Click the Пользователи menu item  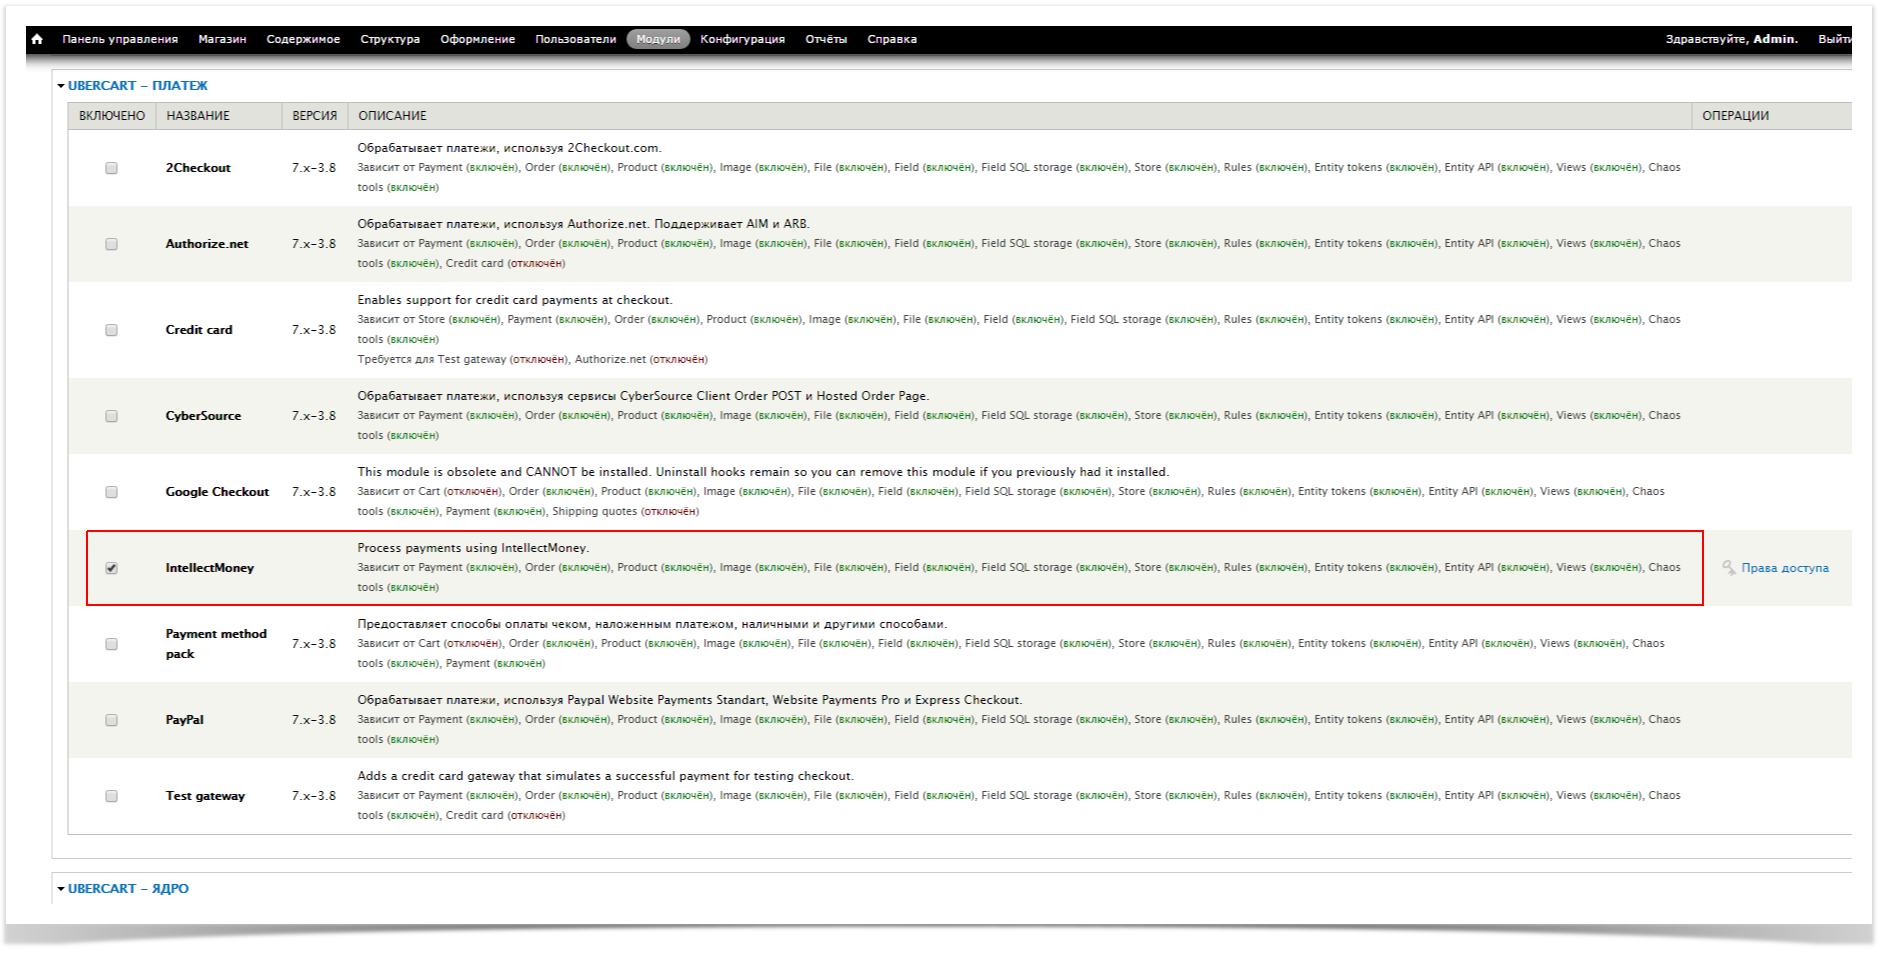pos(575,39)
